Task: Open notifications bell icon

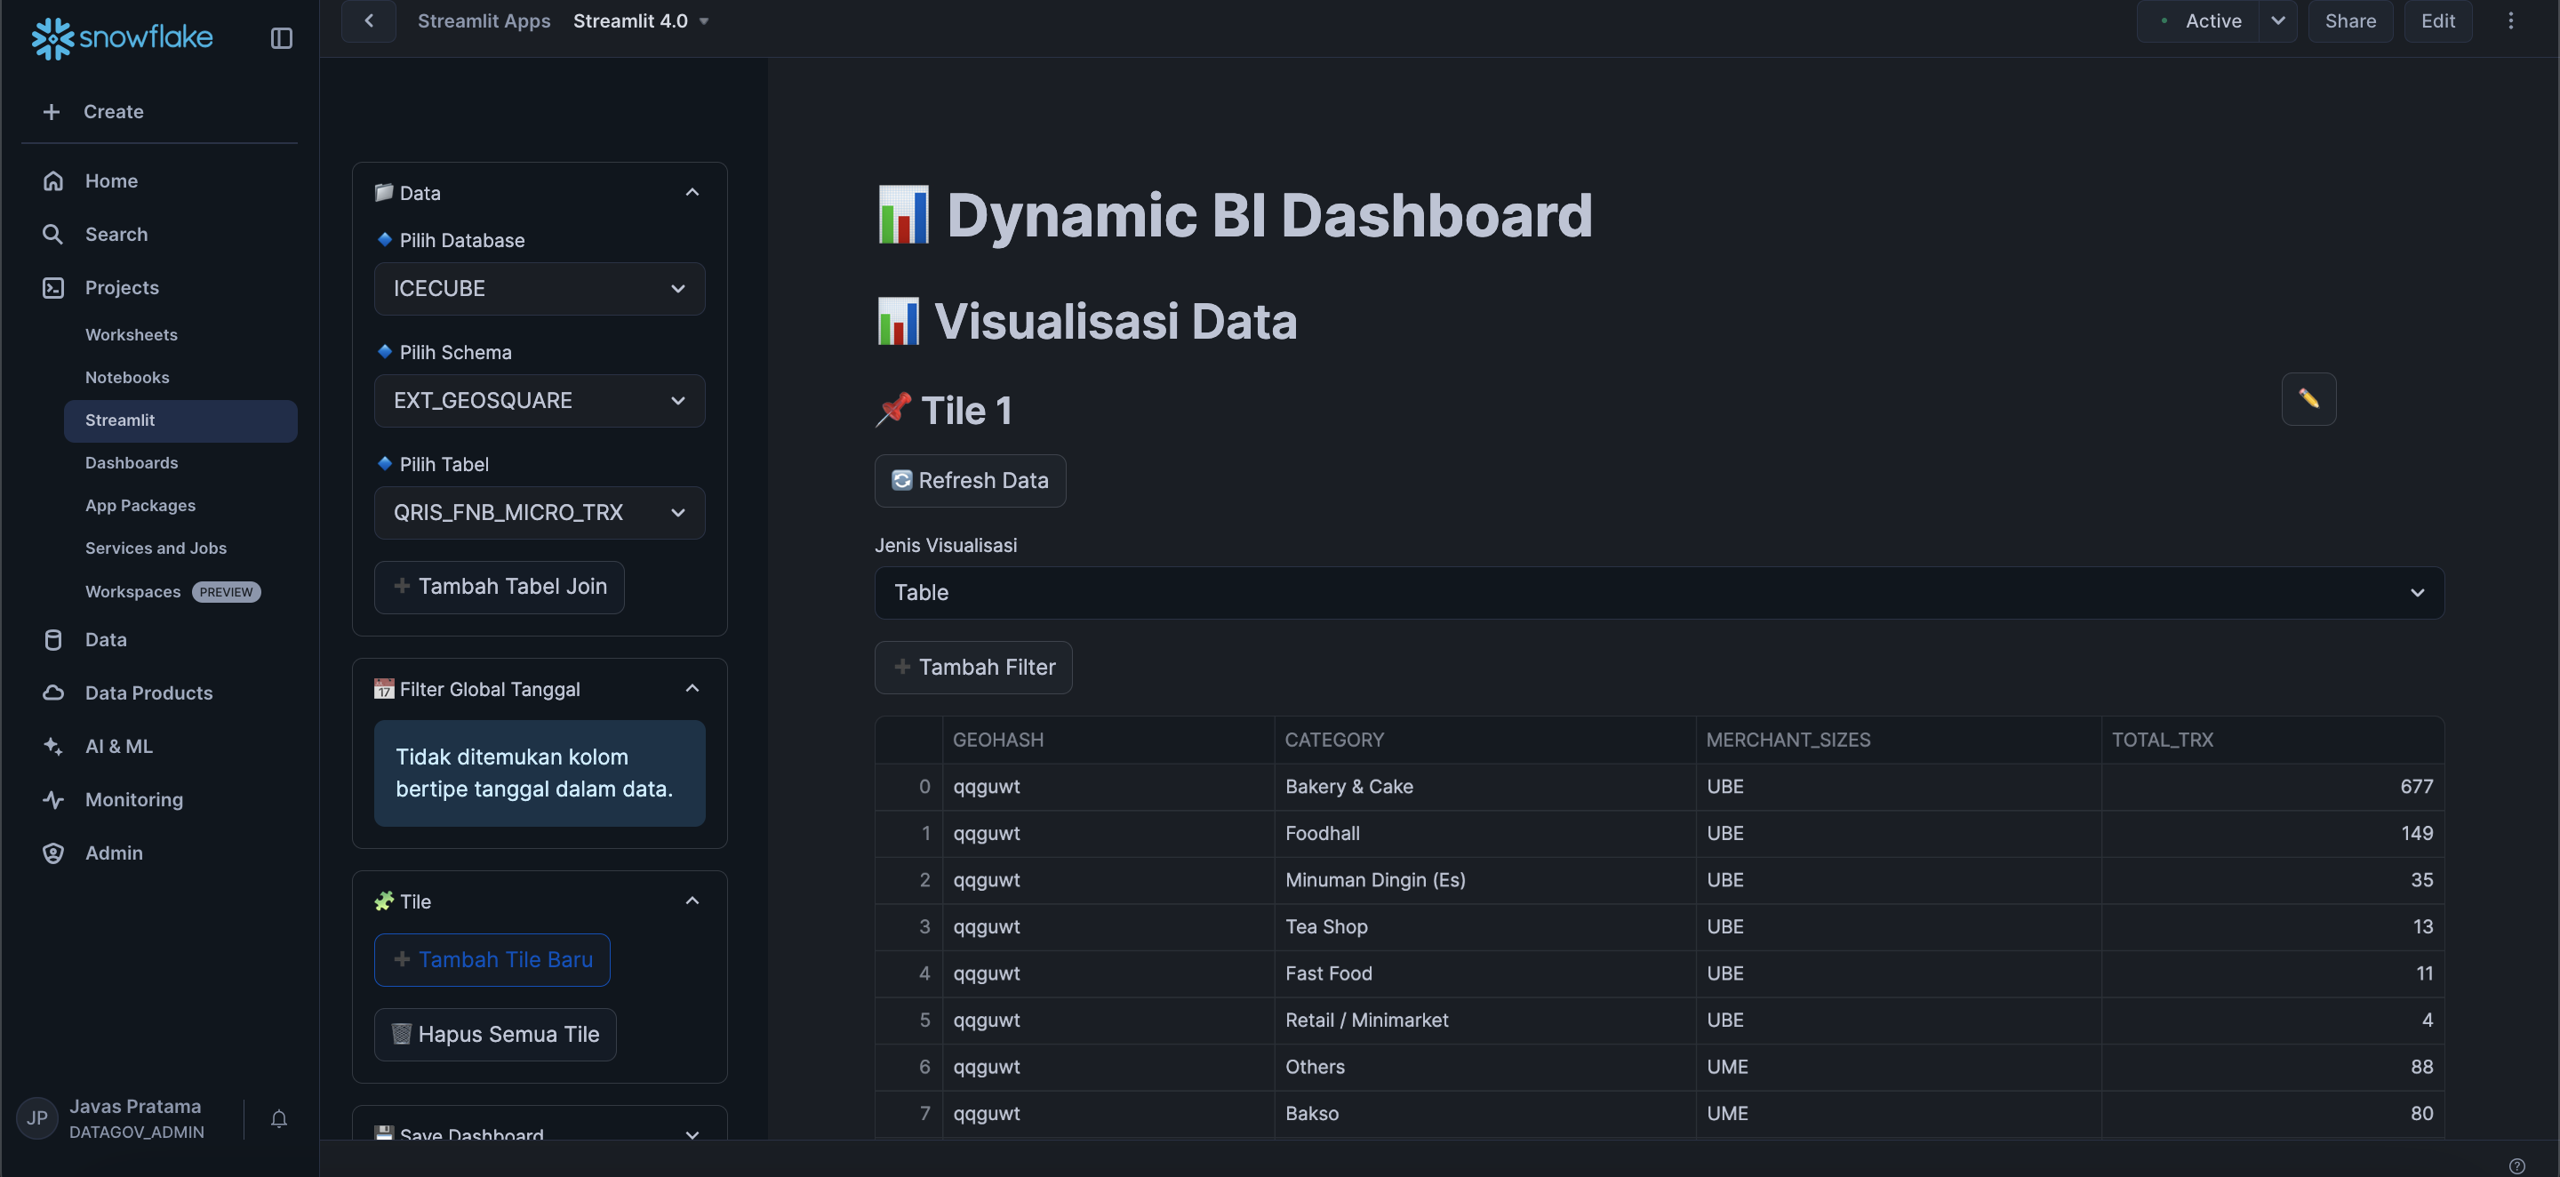Action: click(x=279, y=1119)
